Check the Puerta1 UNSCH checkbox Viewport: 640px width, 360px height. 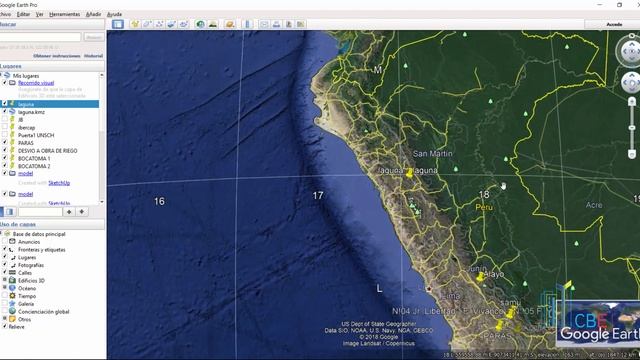coord(5,135)
